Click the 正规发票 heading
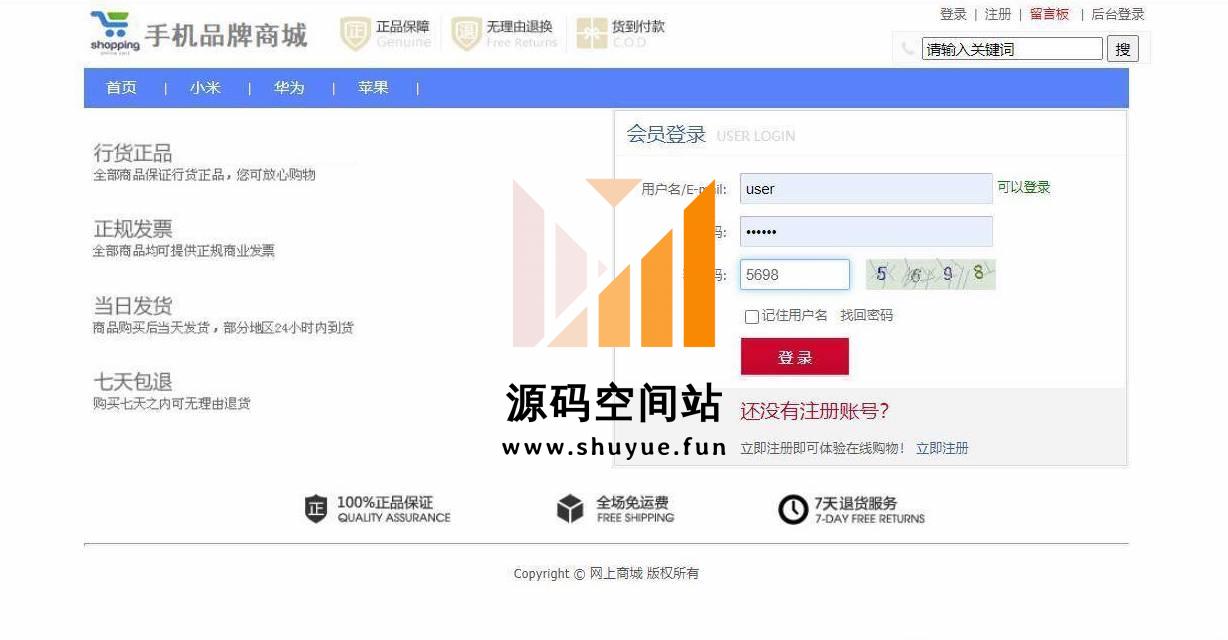This screenshot has width=1228, height=640. click(x=133, y=229)
